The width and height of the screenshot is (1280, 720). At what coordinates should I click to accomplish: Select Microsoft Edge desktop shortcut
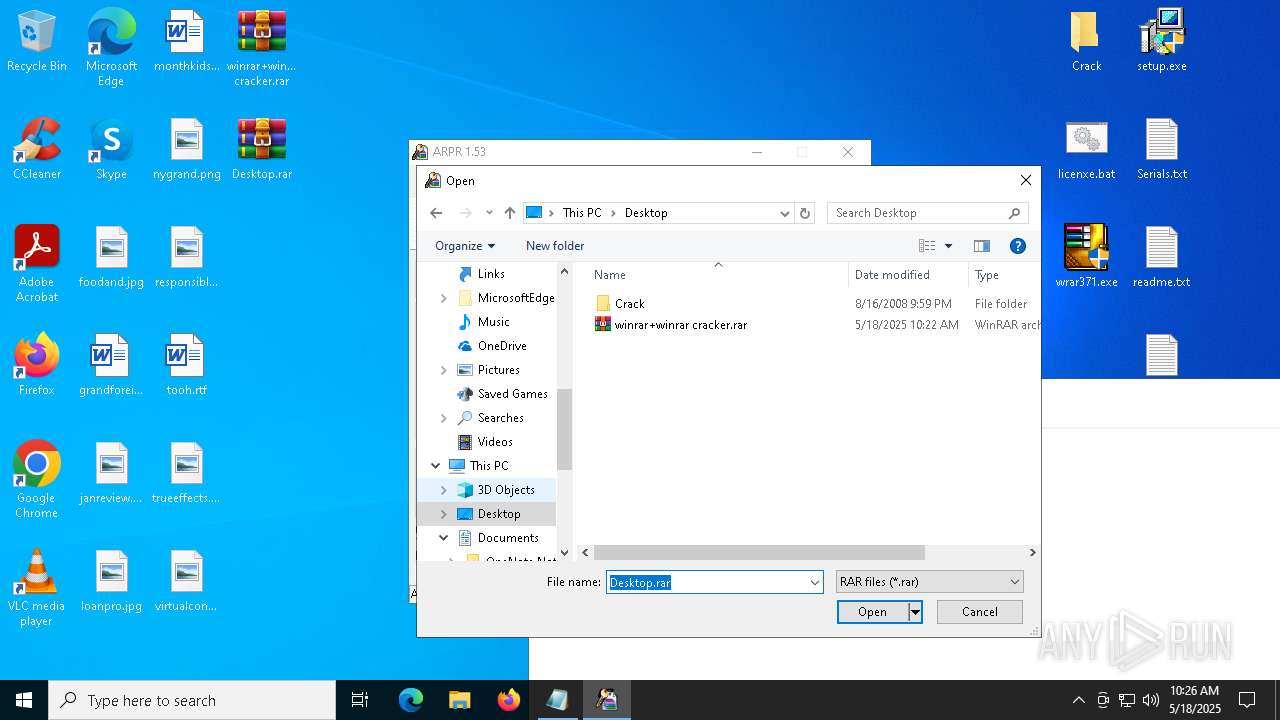click(x=111, y=48)
